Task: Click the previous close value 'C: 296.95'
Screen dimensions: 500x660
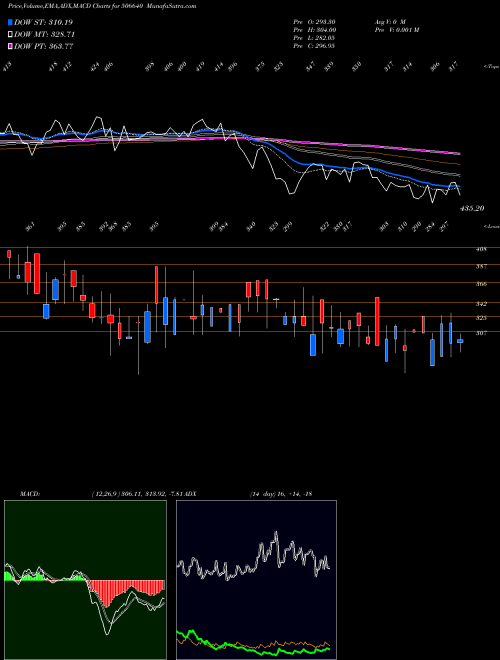Action: (x=321, y=46)
